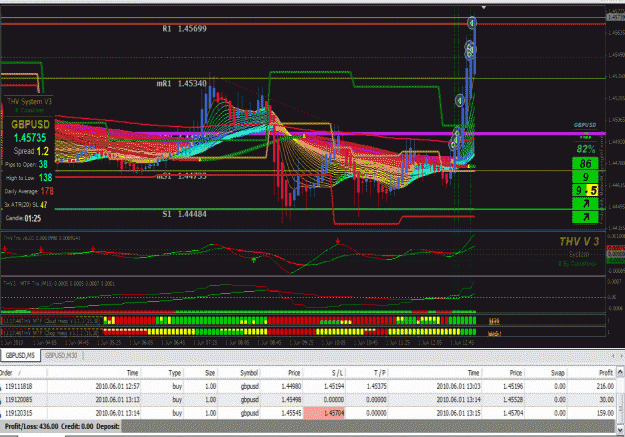Click the Daily Average 178 readout
This screenshot has height=437, width=625.
coord(29,191)
